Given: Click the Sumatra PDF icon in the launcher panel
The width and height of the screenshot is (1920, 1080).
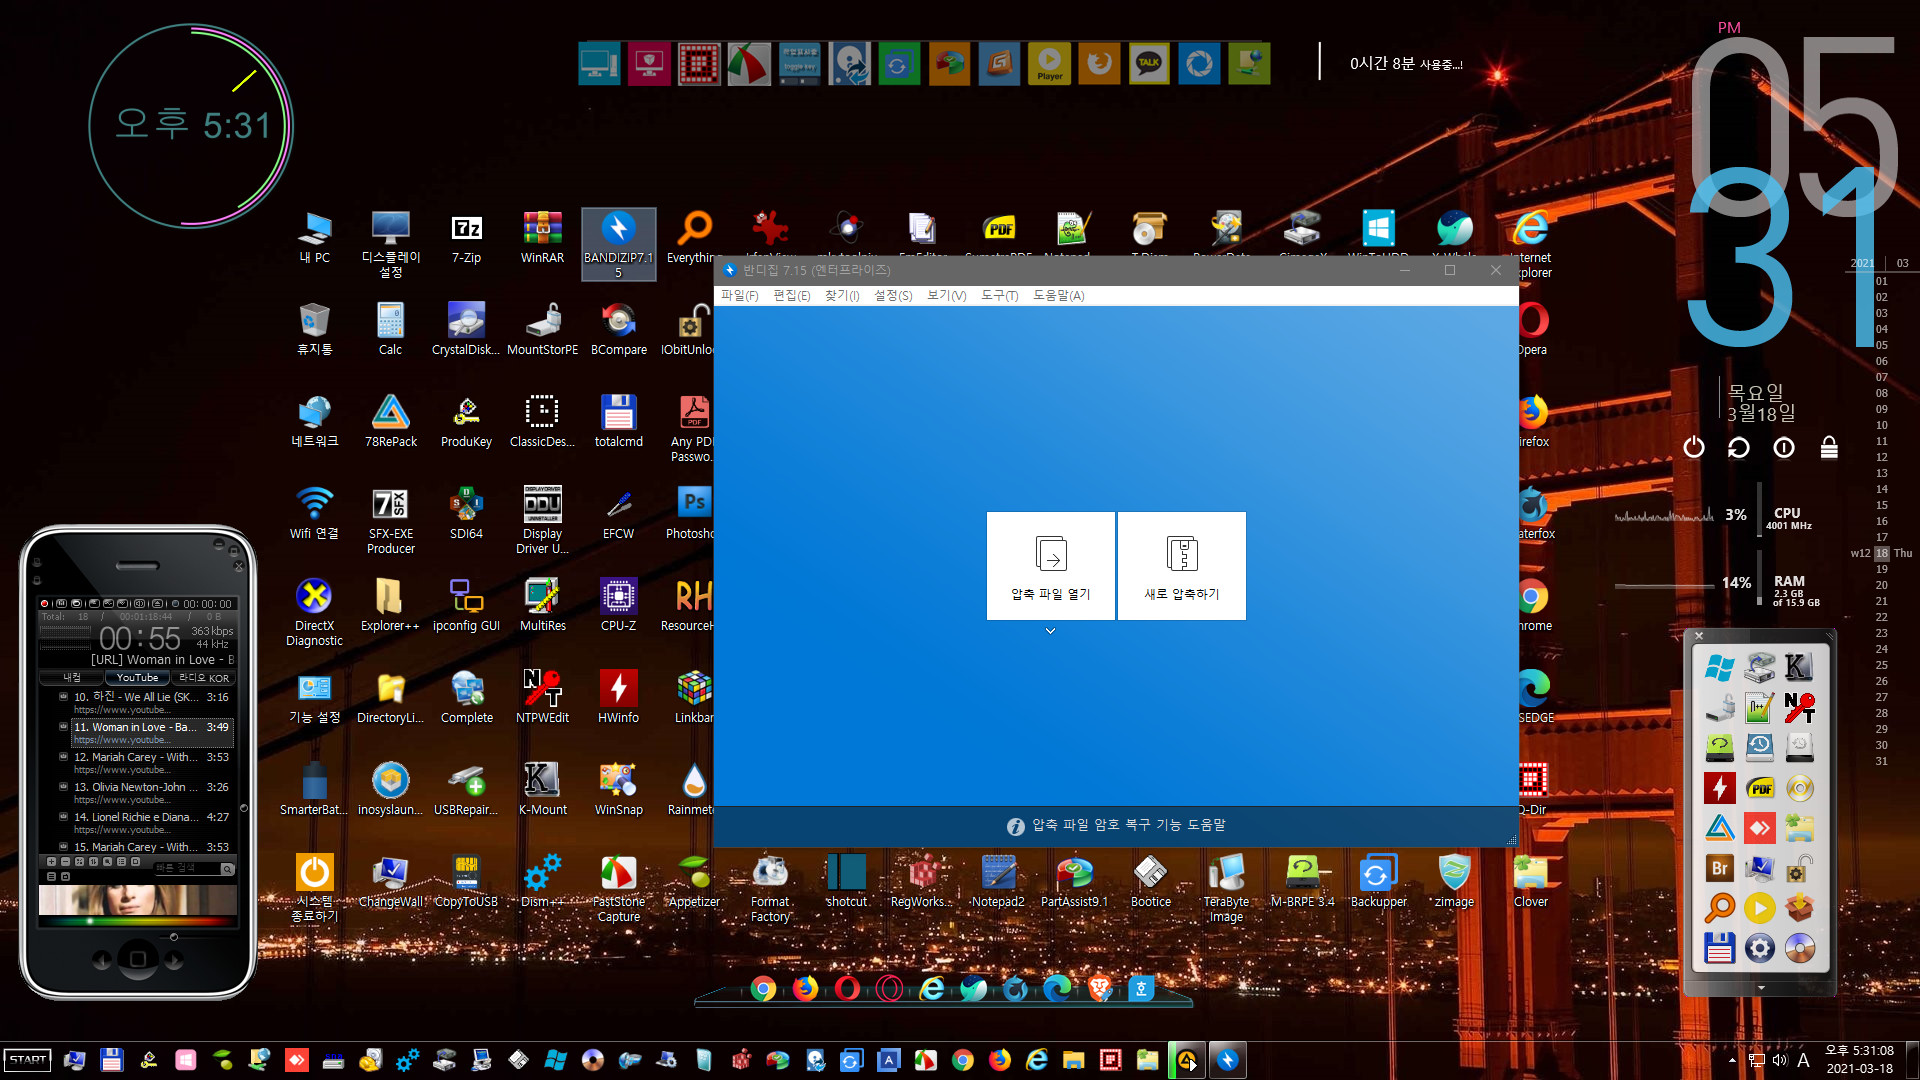Looking at the screenshot, I should click(x=1760, y=788).
